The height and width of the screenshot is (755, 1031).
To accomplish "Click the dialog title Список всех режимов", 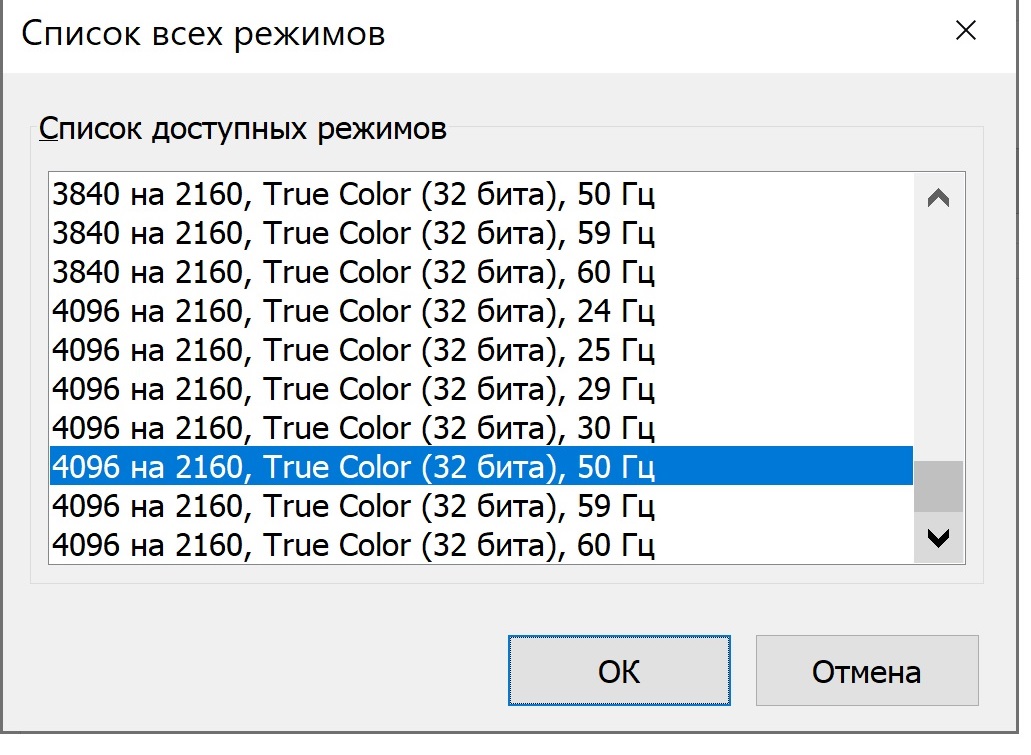I will tap(203, 33).
